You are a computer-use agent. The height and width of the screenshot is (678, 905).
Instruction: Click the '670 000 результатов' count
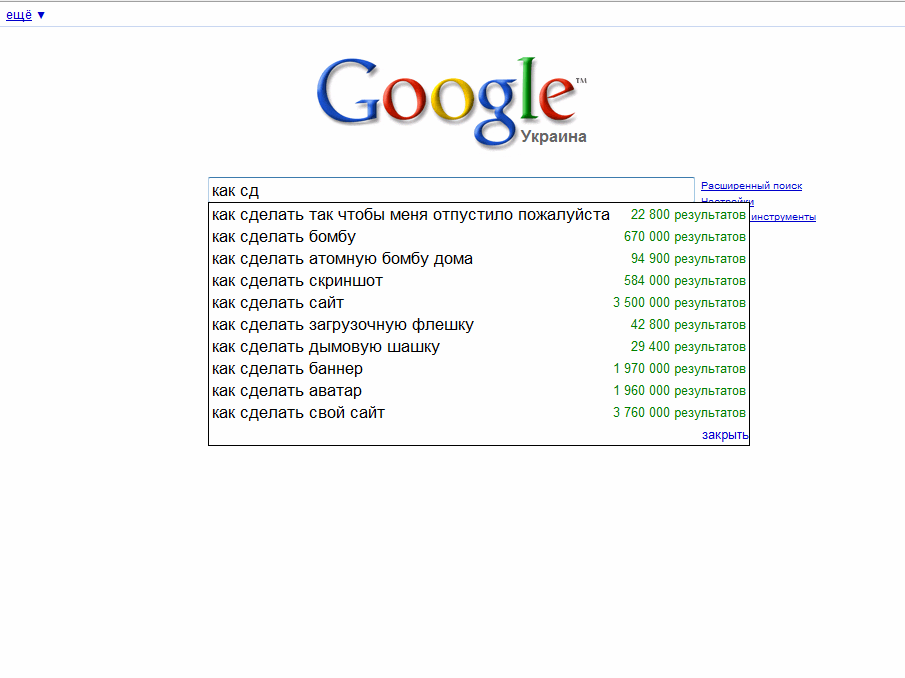pyautogui.click(x=685, y=237)
